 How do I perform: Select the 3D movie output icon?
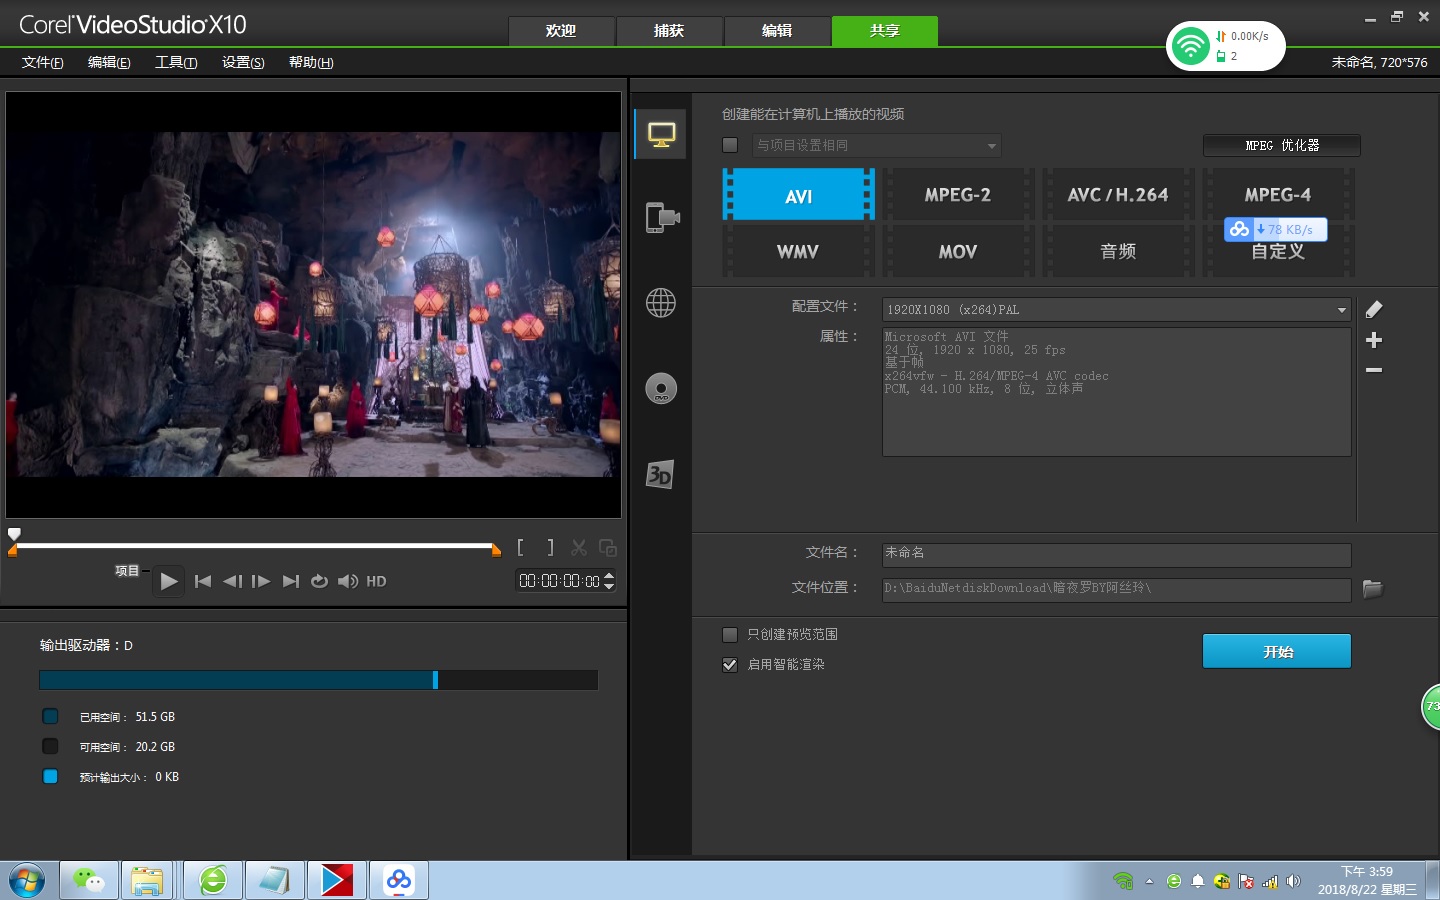659,474
